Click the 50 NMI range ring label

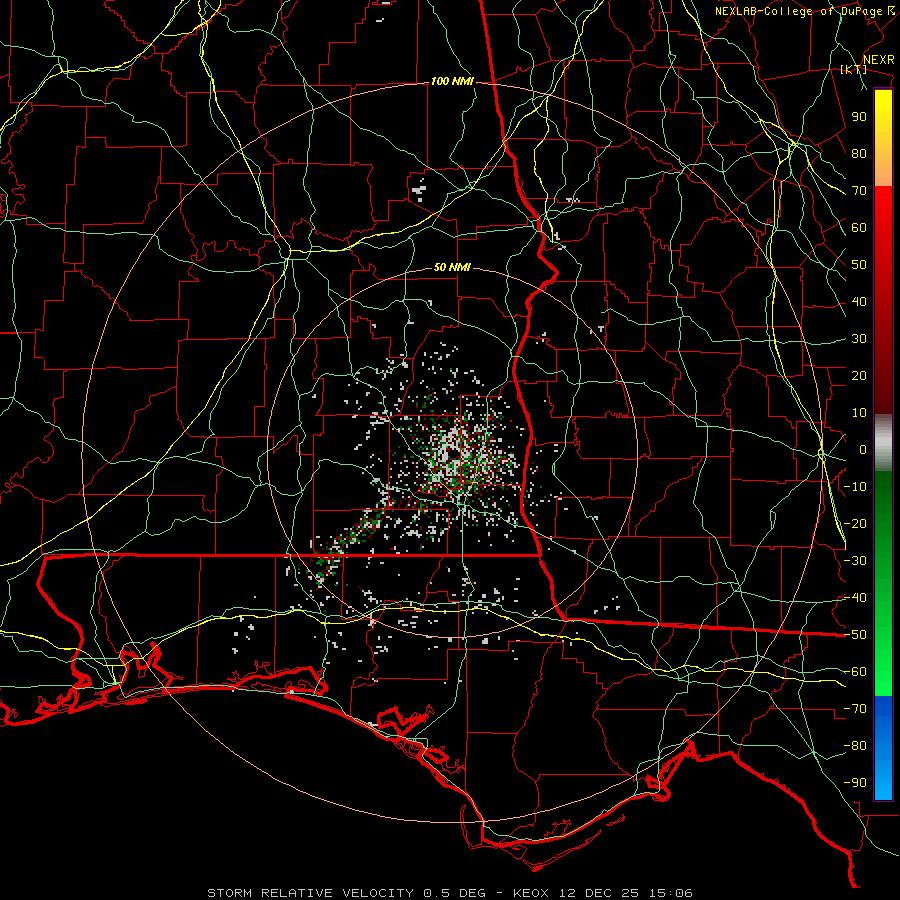(452, 267)
